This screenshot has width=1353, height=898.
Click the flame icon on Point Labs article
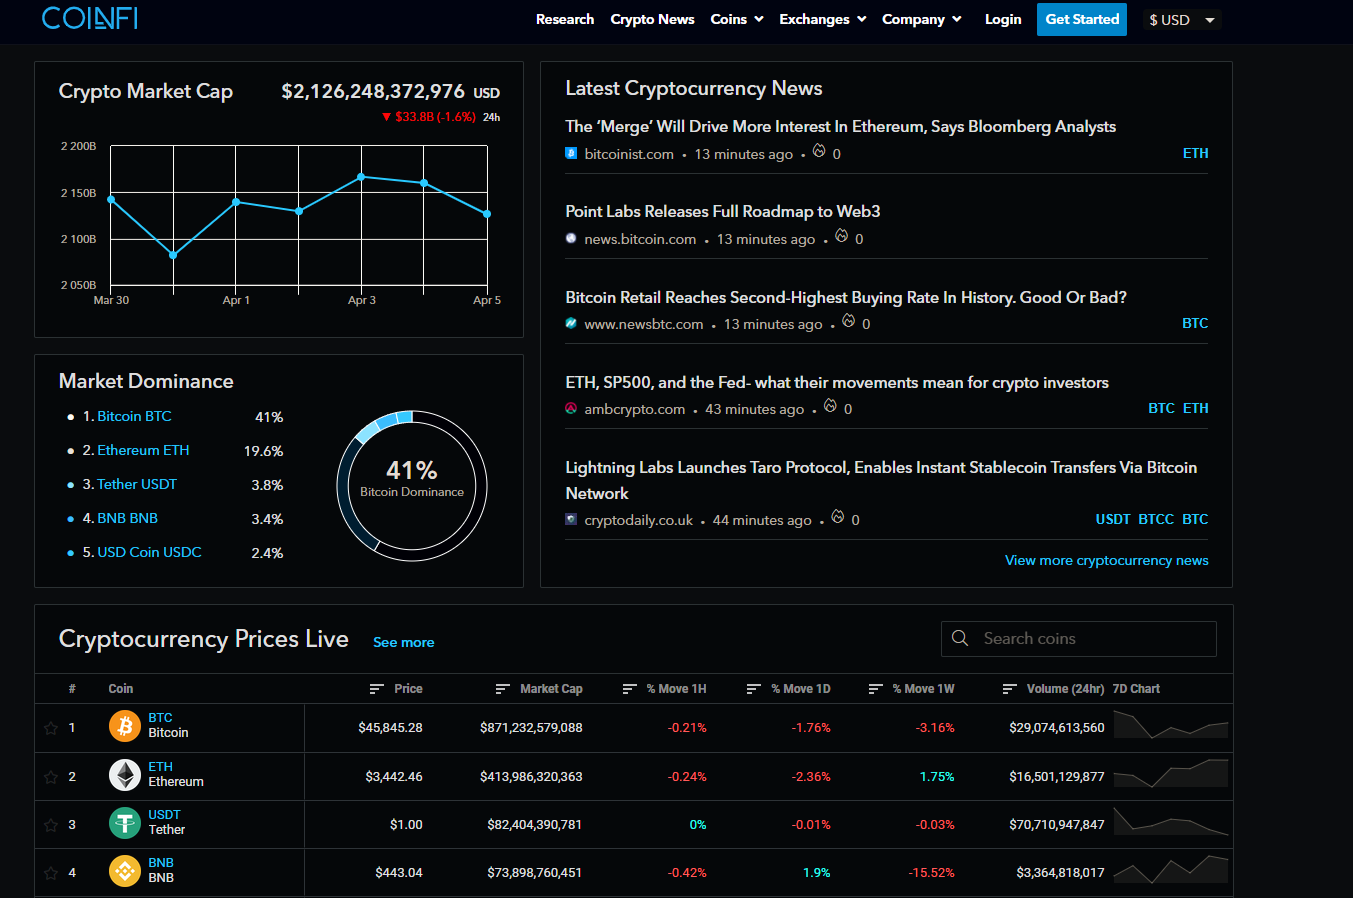point(842,236)
